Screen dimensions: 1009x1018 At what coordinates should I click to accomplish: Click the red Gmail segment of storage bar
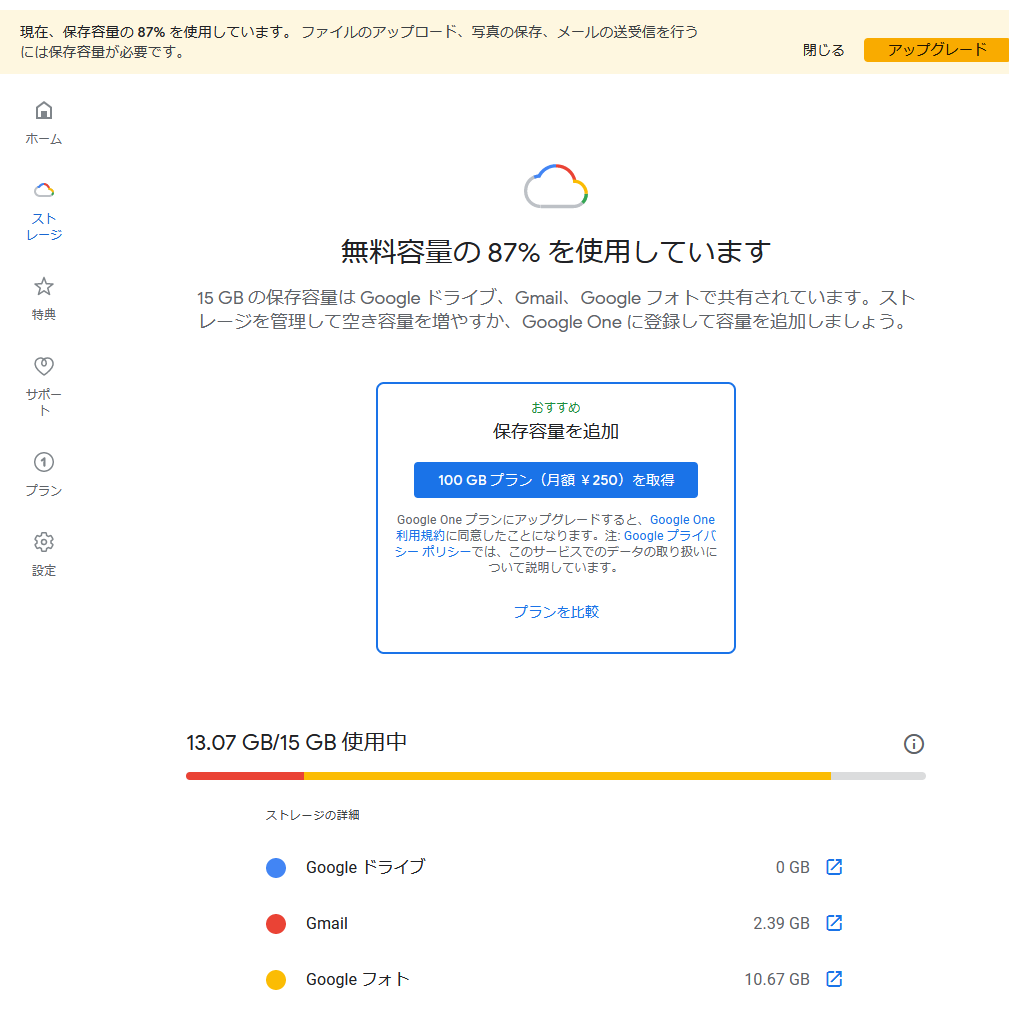coord(245,776)
